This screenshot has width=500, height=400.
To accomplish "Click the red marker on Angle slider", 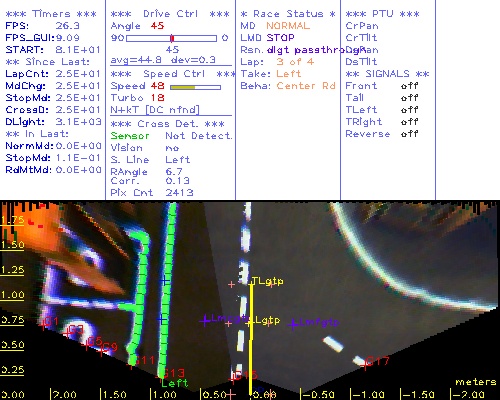I will 172,38.
